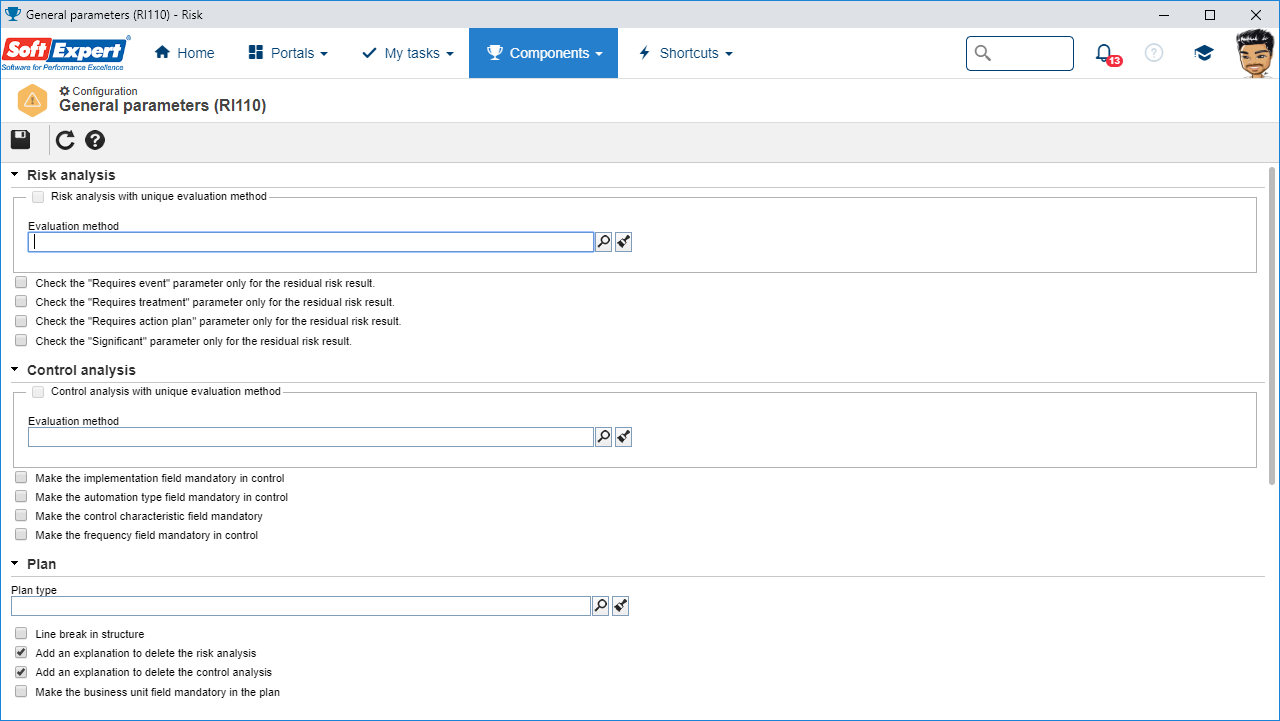
Task: Click the greyed help circle in header
Action: point(1154,53)
